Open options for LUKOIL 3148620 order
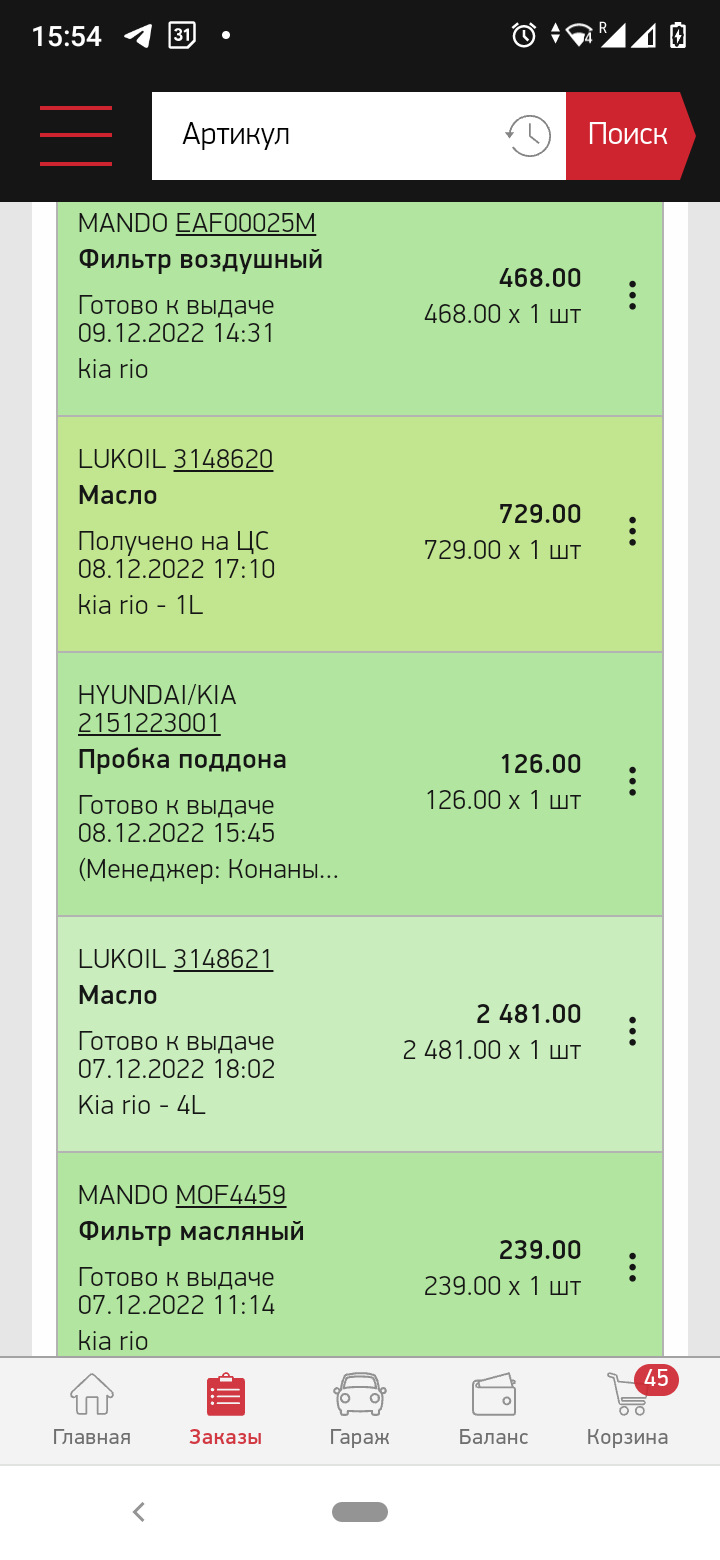This screenshot has height=1560, width=720. [632, 531]
